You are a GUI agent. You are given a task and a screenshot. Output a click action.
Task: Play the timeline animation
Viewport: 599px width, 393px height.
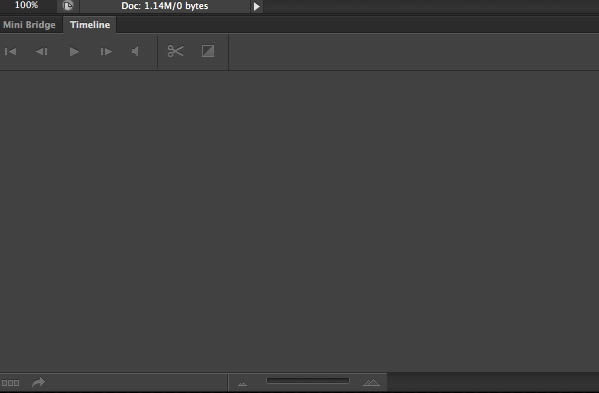pos(74,51)
